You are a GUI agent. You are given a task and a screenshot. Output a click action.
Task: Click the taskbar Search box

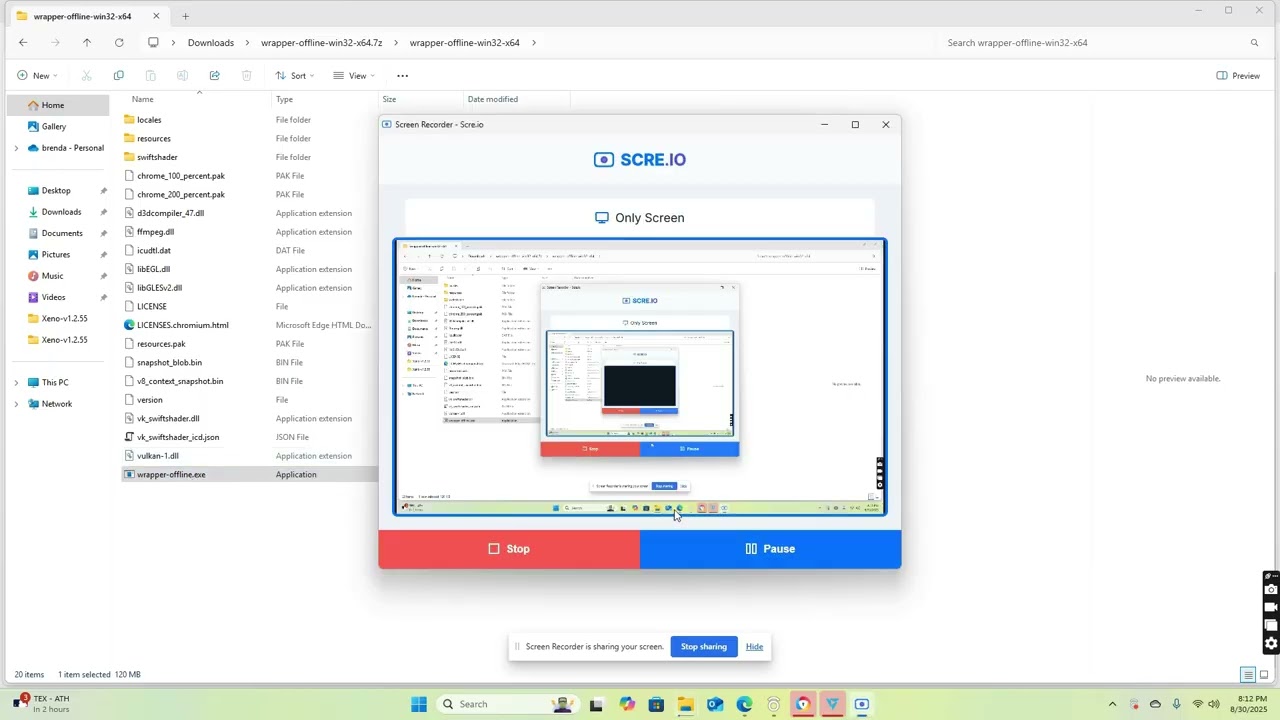(x=507, y=704)
